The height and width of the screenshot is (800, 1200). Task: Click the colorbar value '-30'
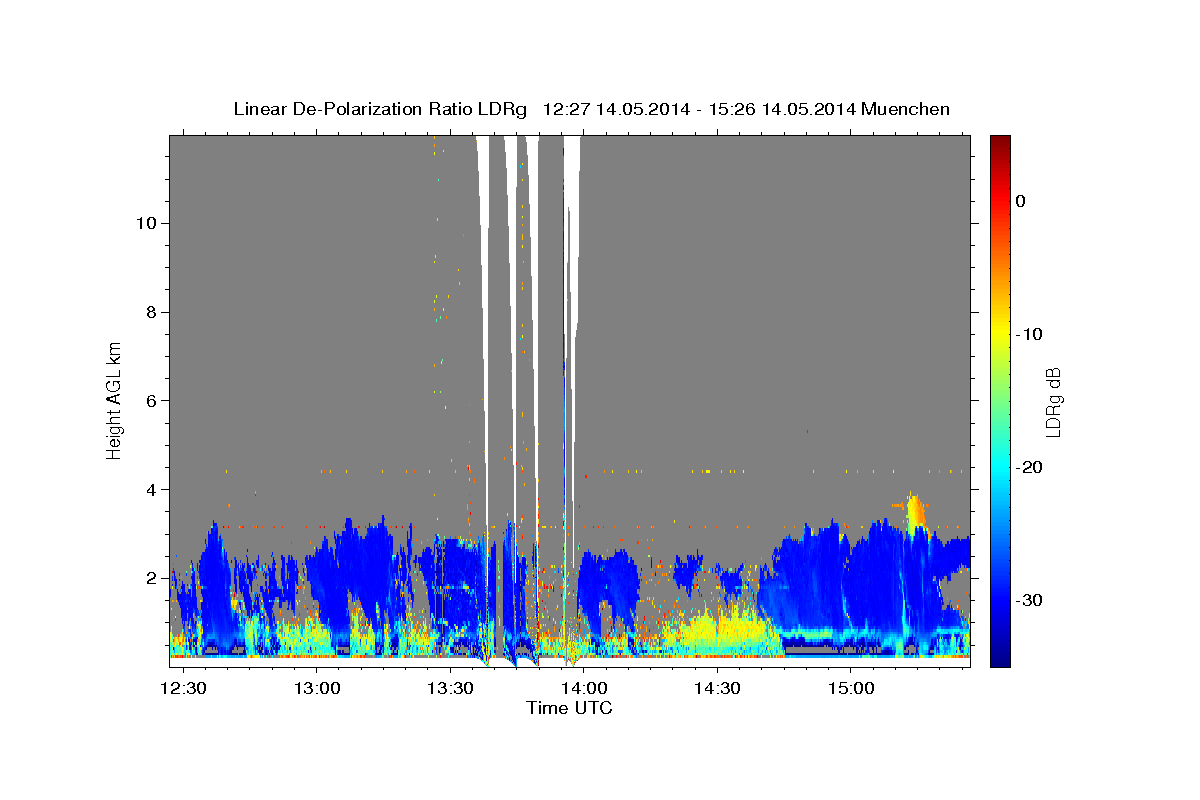1028,600
